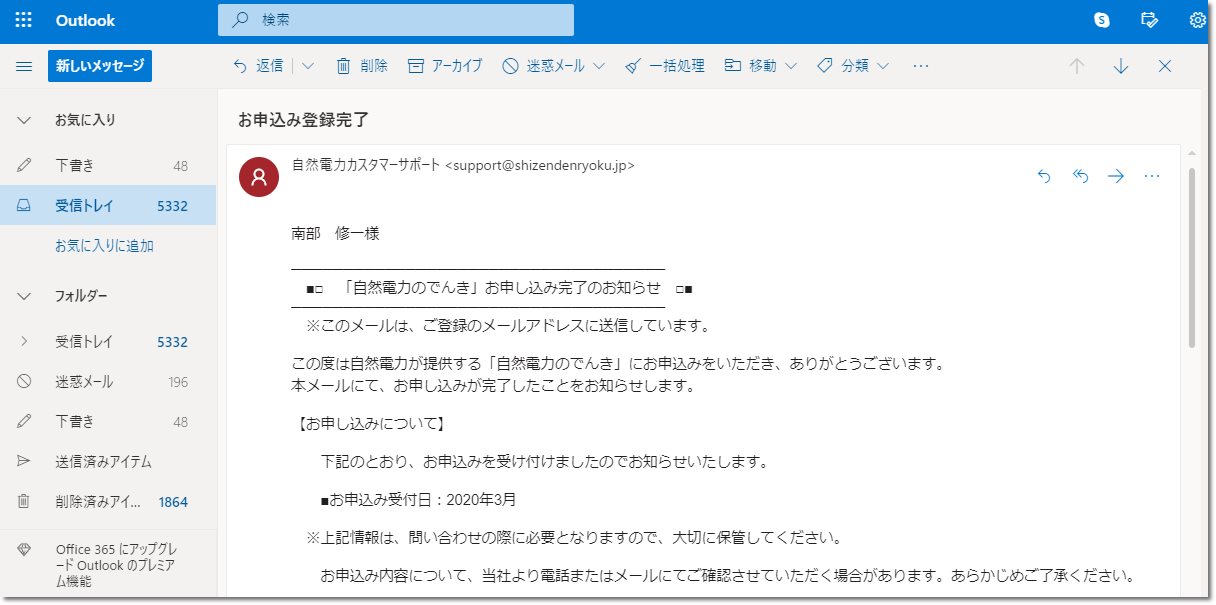
Task: Click 返信 in the toolbar
Action: pos(258,66)
